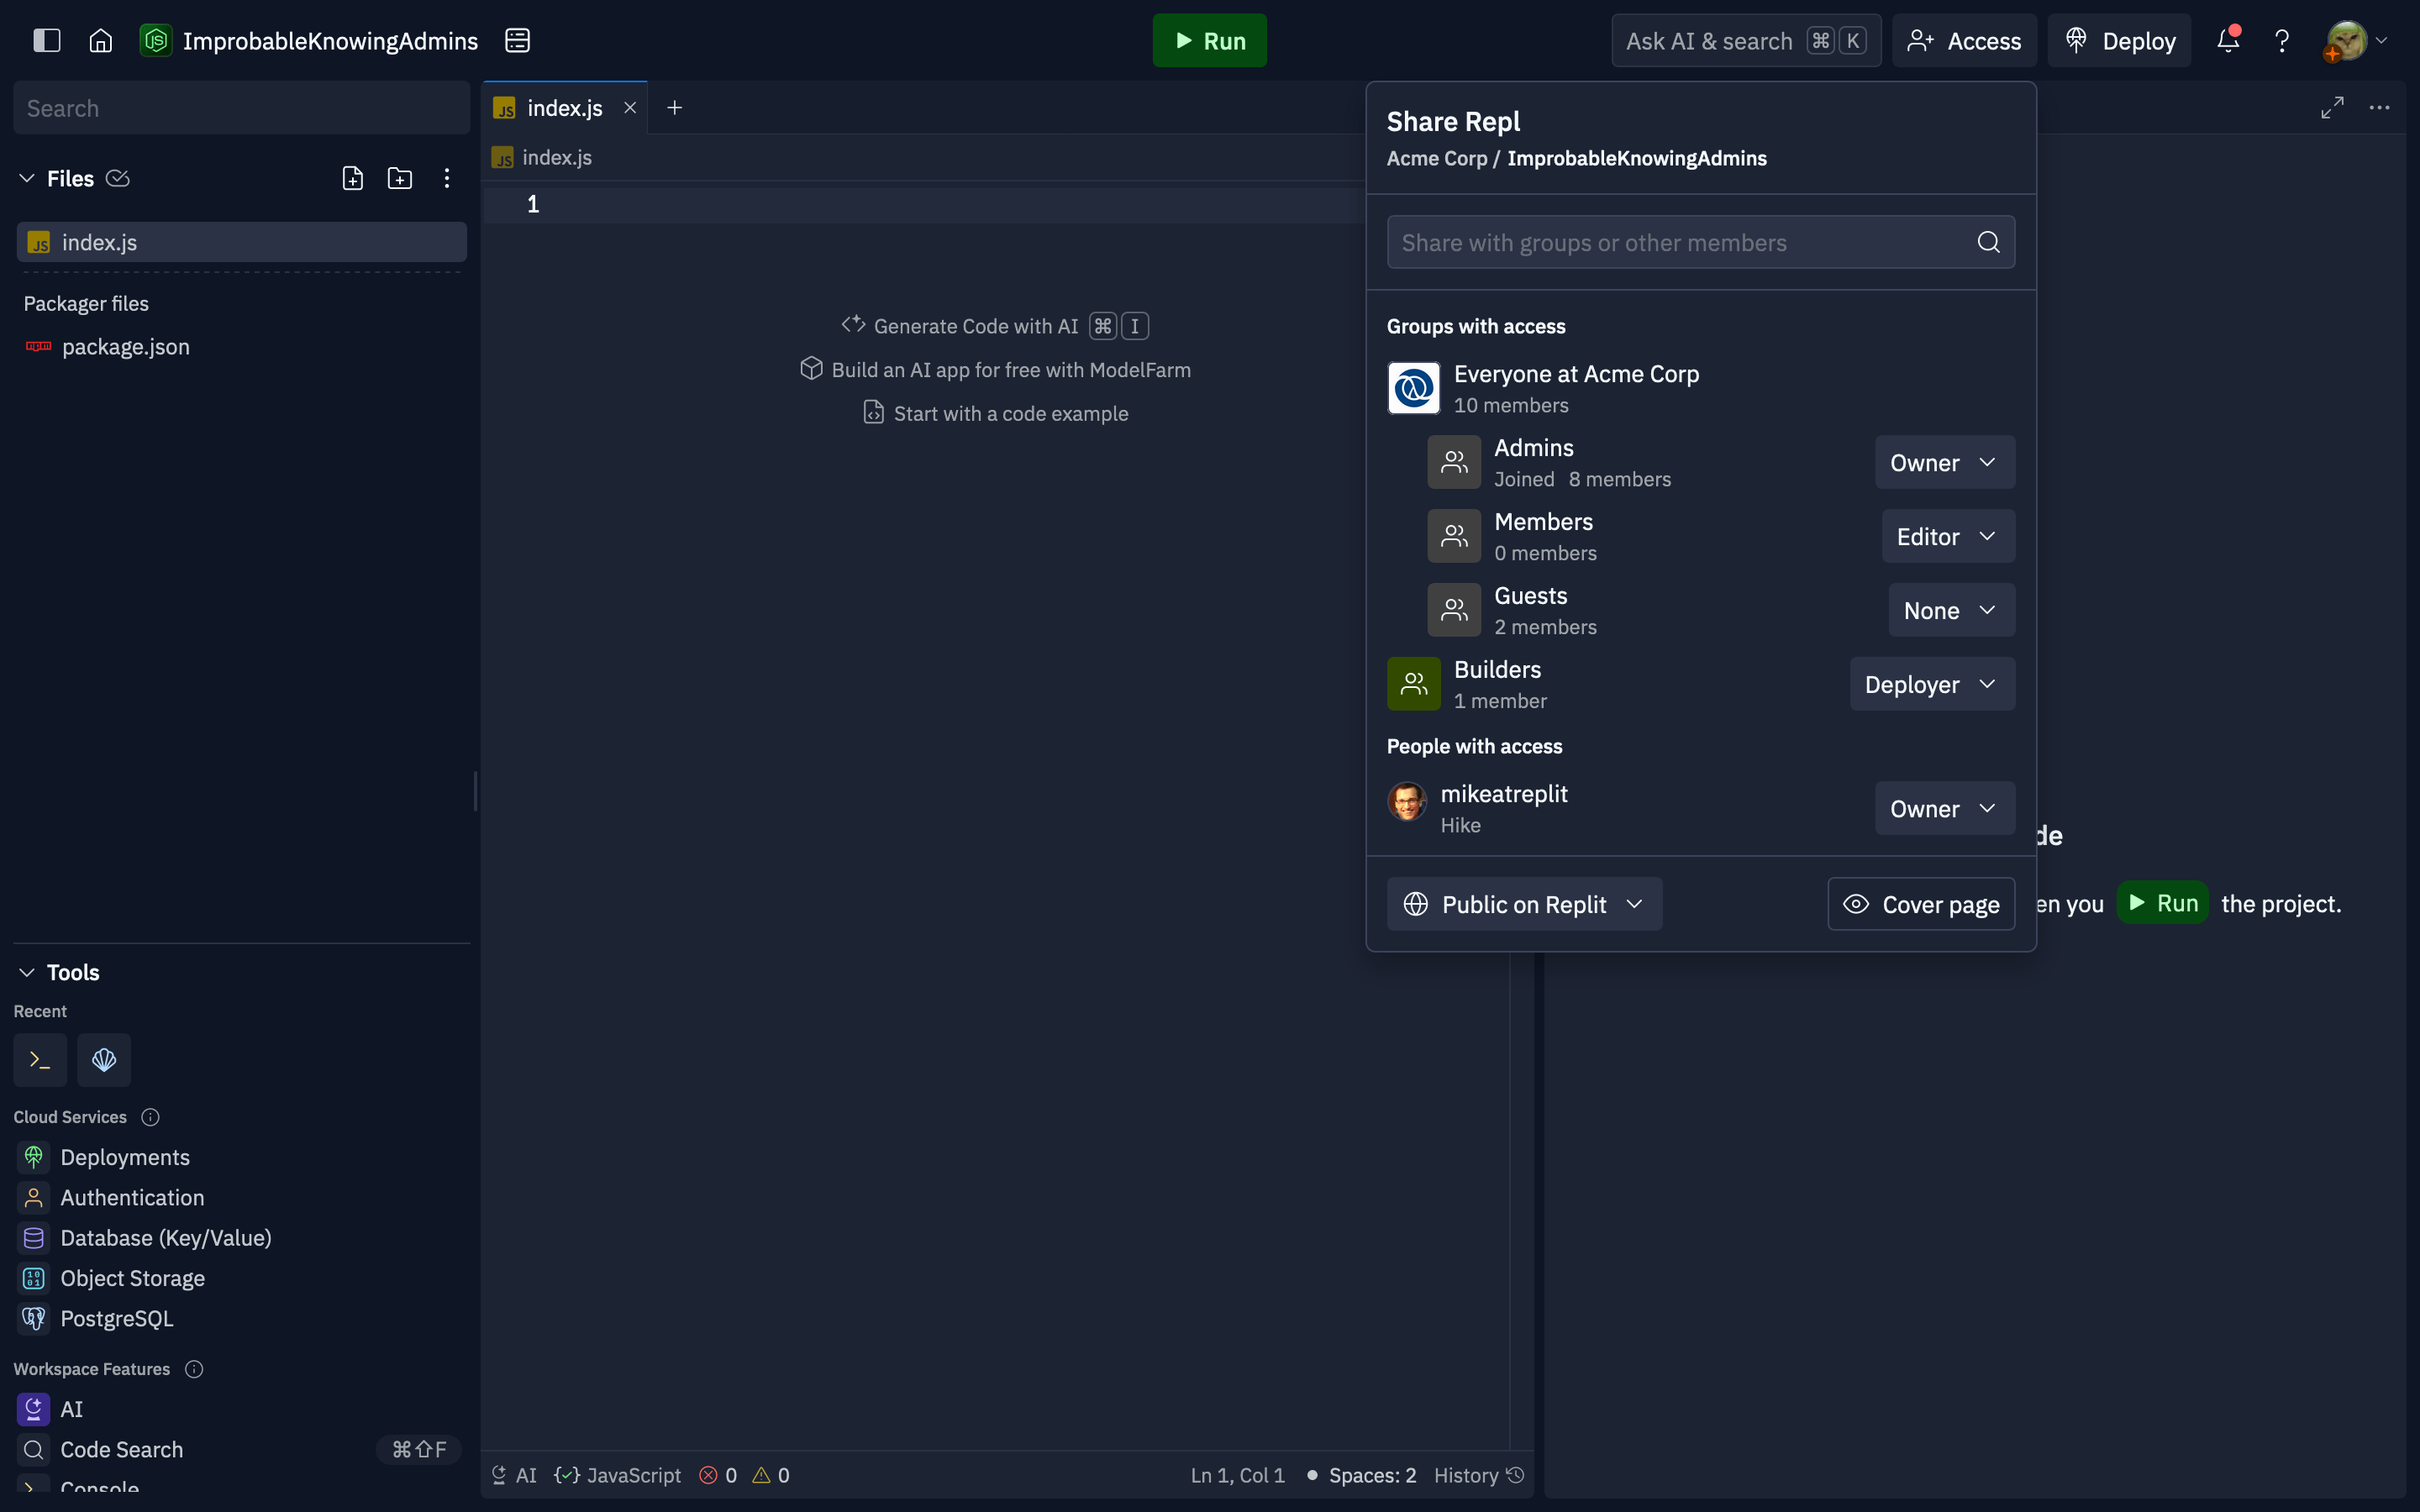This screenshot has height=1512, width=2420.
Task: Open the Access sharing button
Action: [1964, 40]
